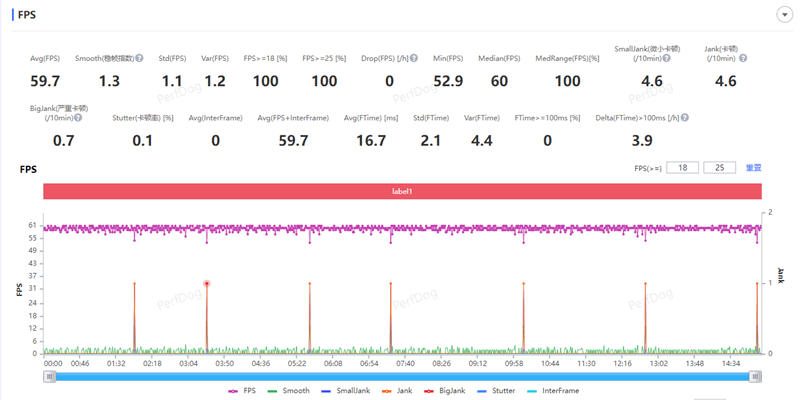800x400 pixels.
Task: Click FPS threshold field showing 18
Action: tap(683, 168)
